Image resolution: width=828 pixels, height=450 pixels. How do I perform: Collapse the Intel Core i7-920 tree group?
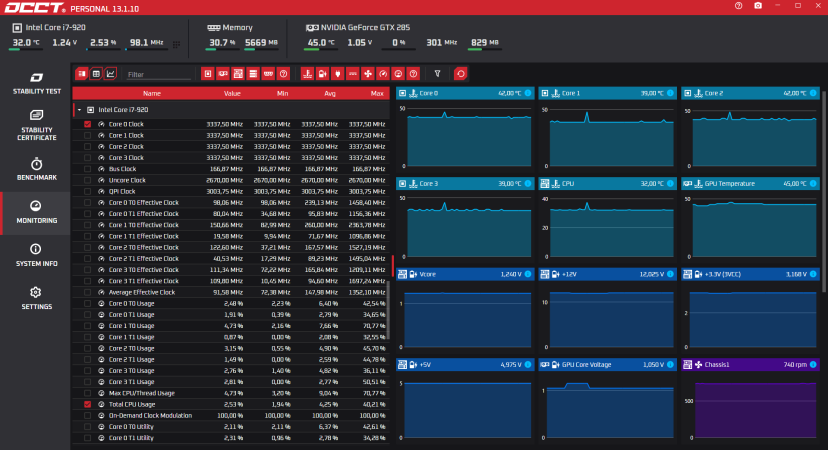point(79,110)
